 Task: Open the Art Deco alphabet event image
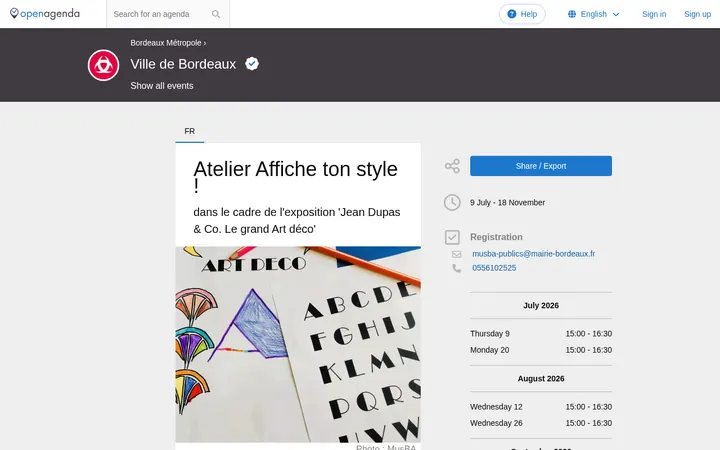point(298,344)
